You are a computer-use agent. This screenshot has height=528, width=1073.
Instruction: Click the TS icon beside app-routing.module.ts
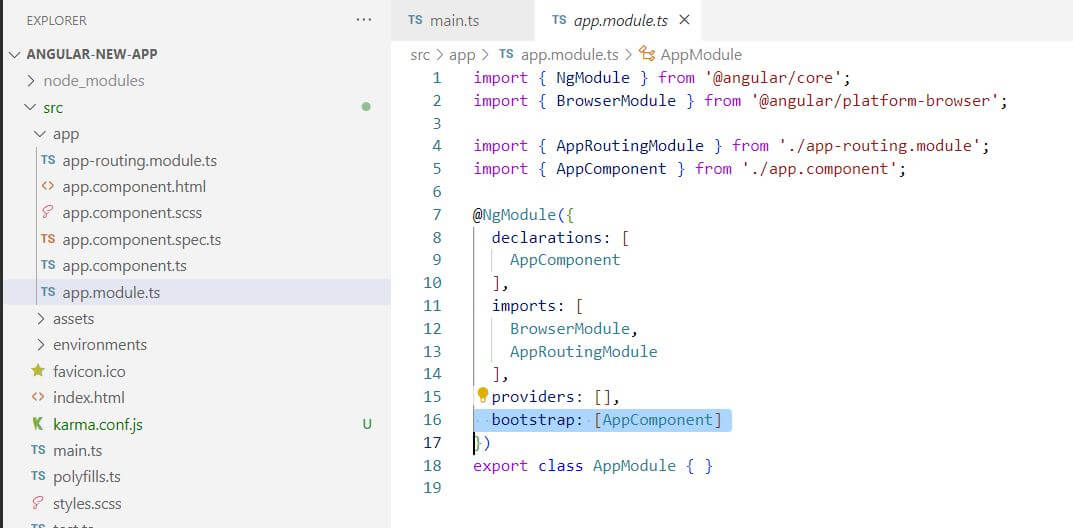(48, 160)
